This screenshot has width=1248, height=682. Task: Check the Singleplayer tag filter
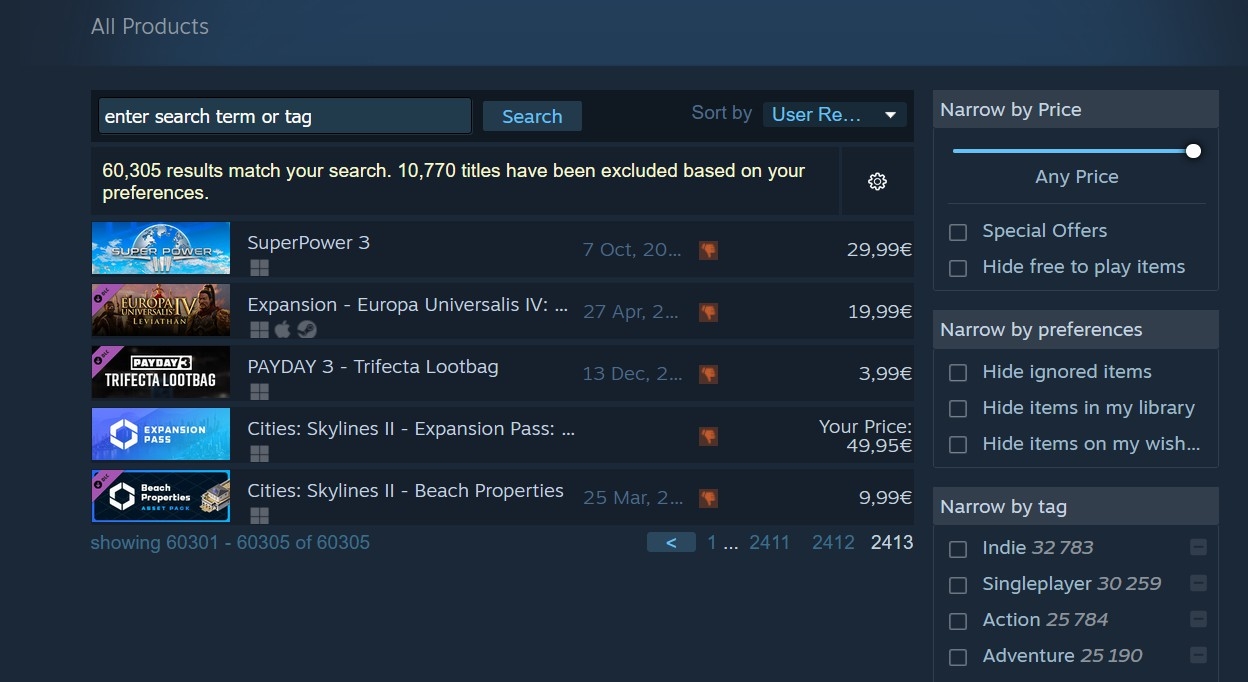pos(958,585)
